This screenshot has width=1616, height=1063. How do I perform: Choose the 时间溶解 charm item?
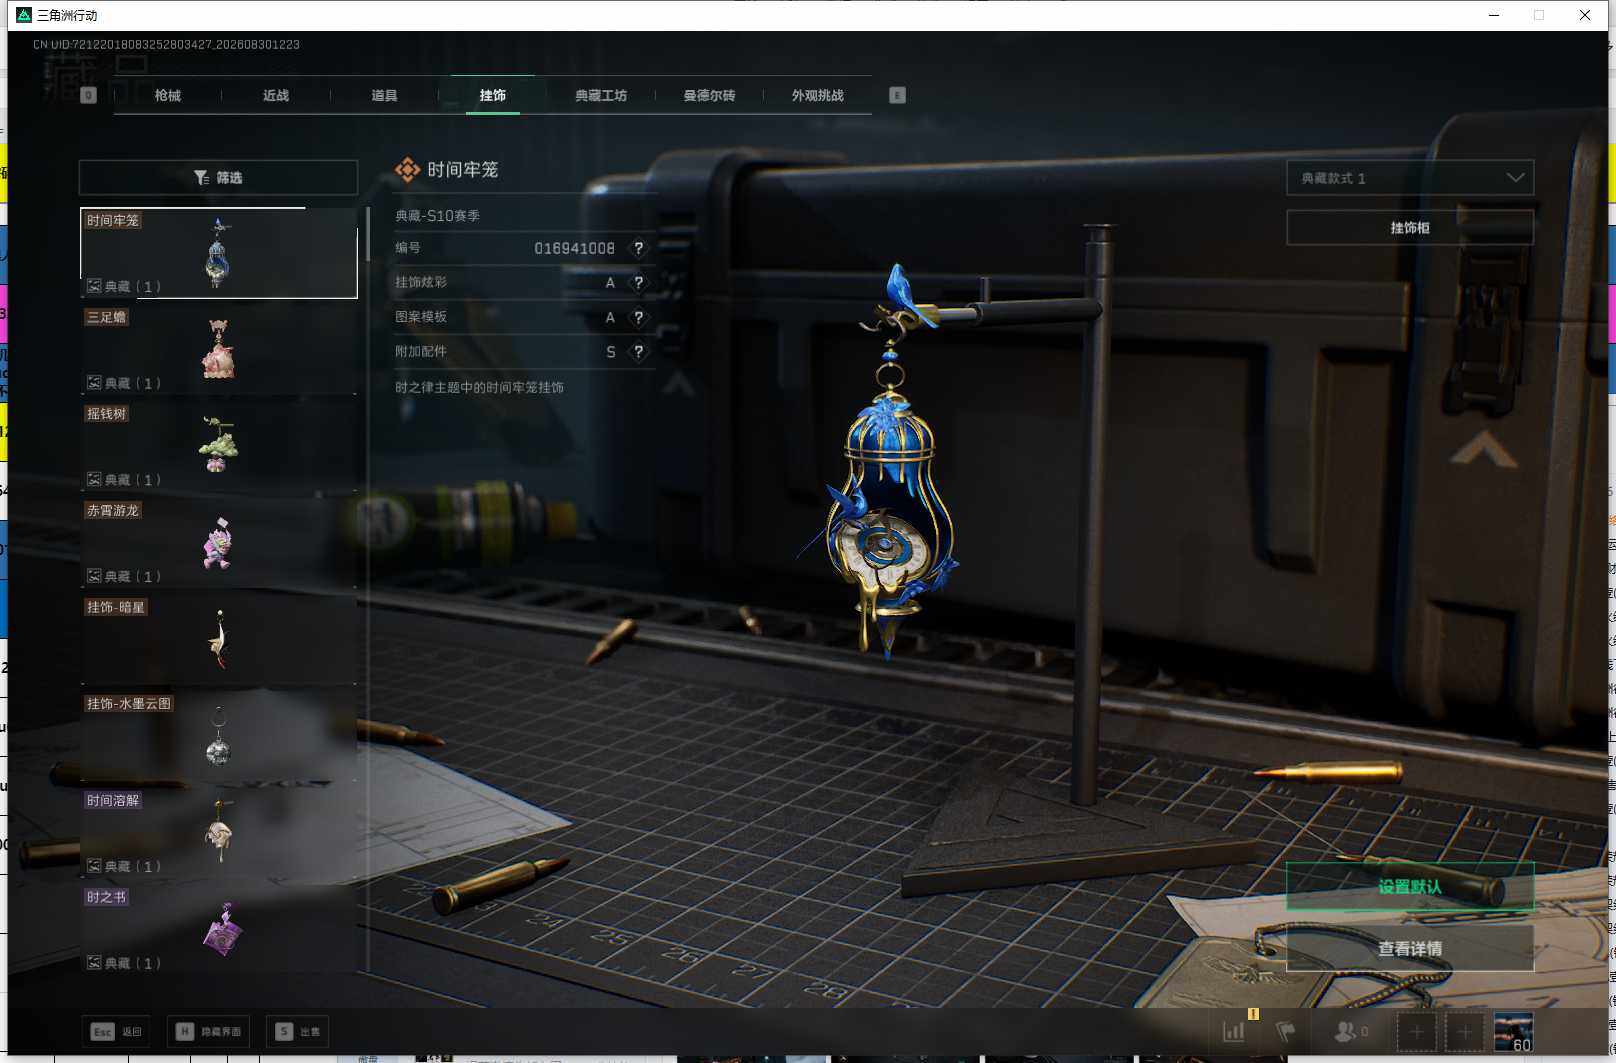pyautogui.click(x=219, y=833)
